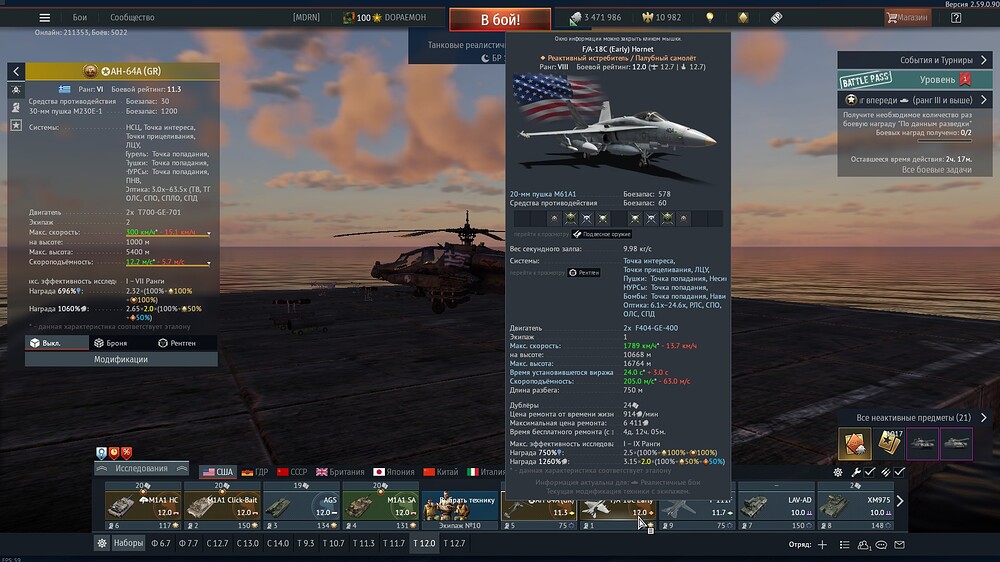
Task: Select the M1A1 HC crew slot
Action: 143,507
